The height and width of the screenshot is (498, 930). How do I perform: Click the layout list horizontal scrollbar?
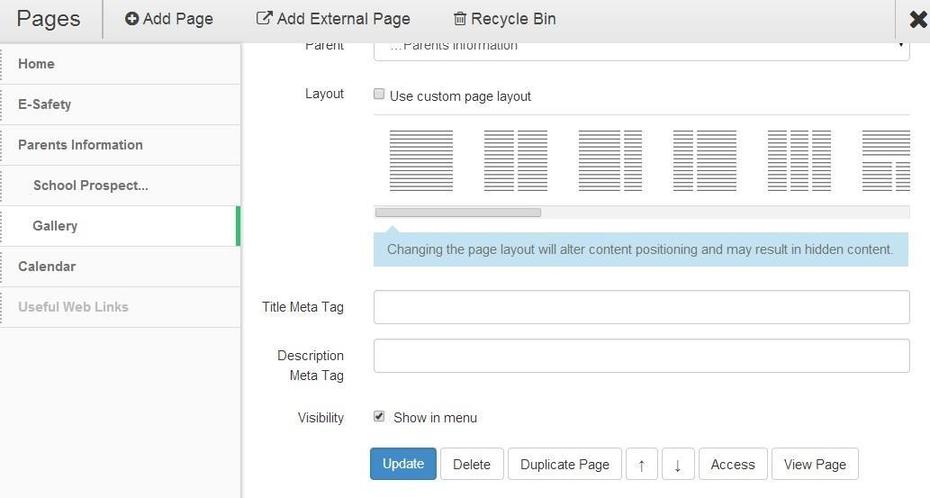(458, 212)
